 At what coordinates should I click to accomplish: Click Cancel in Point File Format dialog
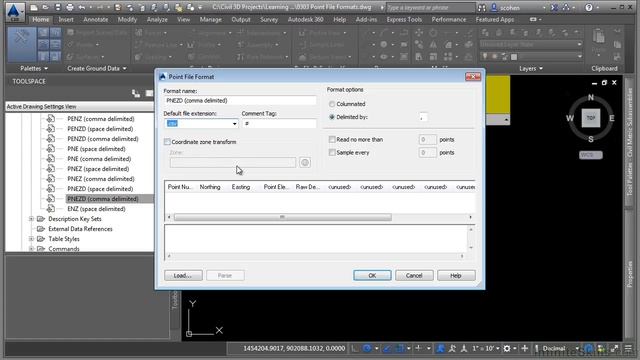click(x=414, y=276)
